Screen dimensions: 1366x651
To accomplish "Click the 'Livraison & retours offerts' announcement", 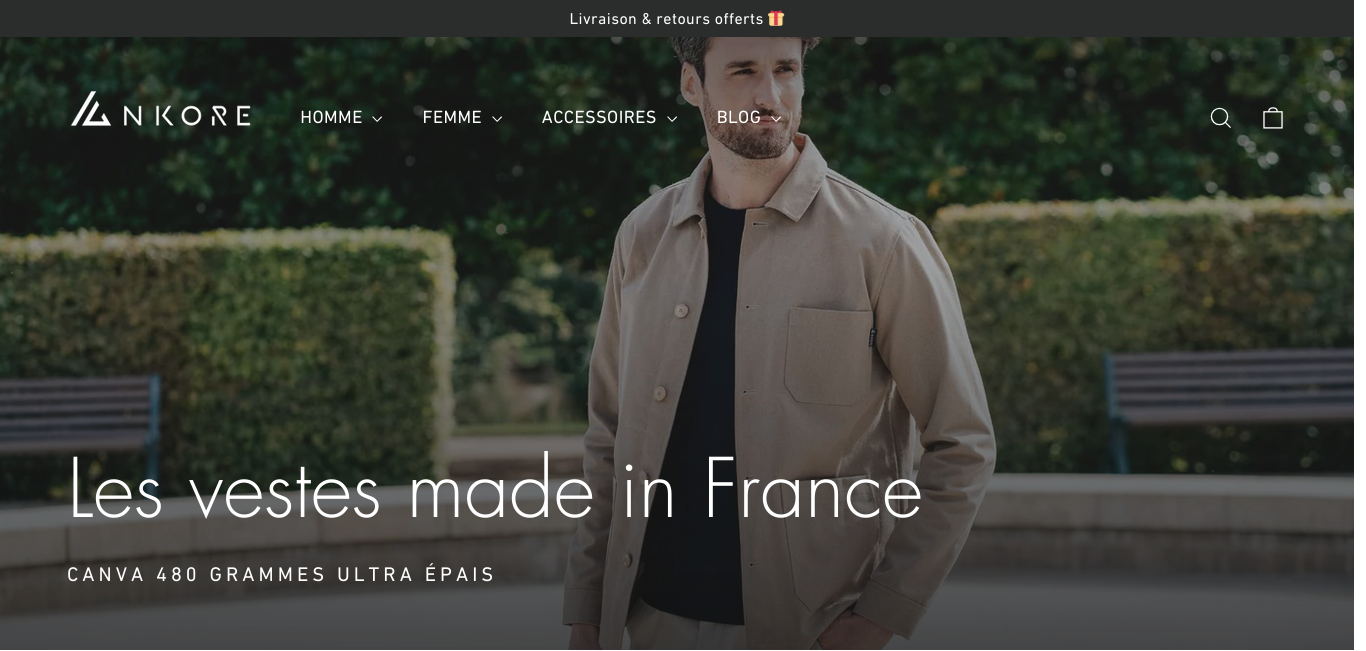I will 666,19.
